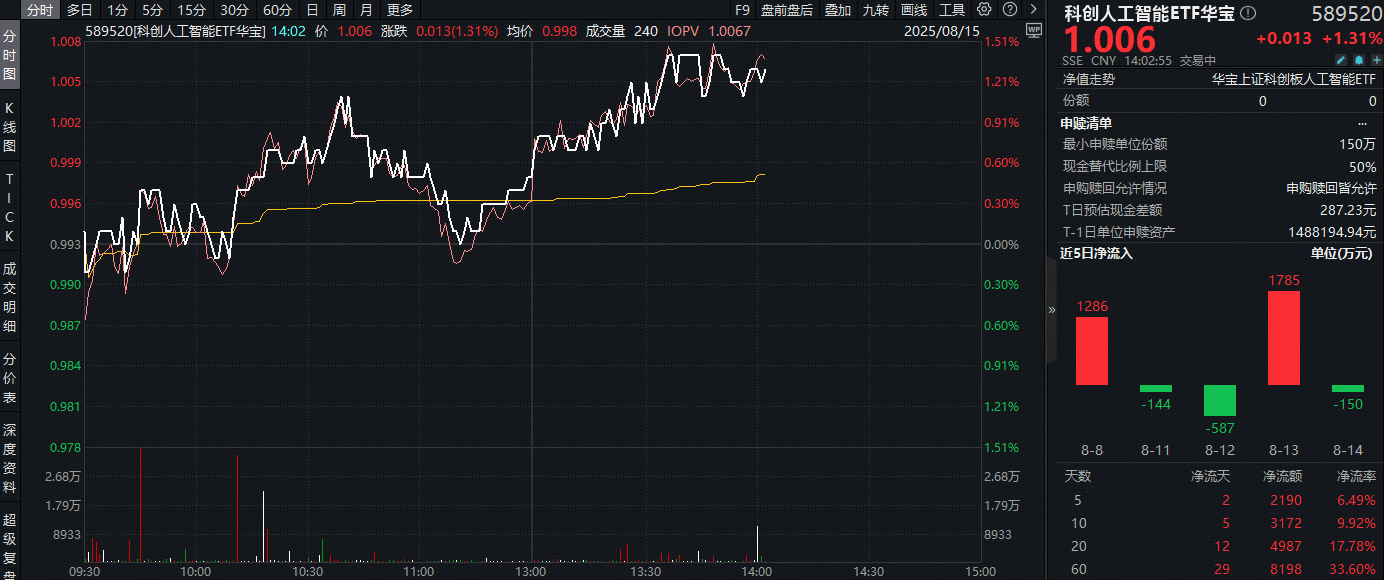
Task: Collapse right panel with double-arrow handle
Action: 1051,310
